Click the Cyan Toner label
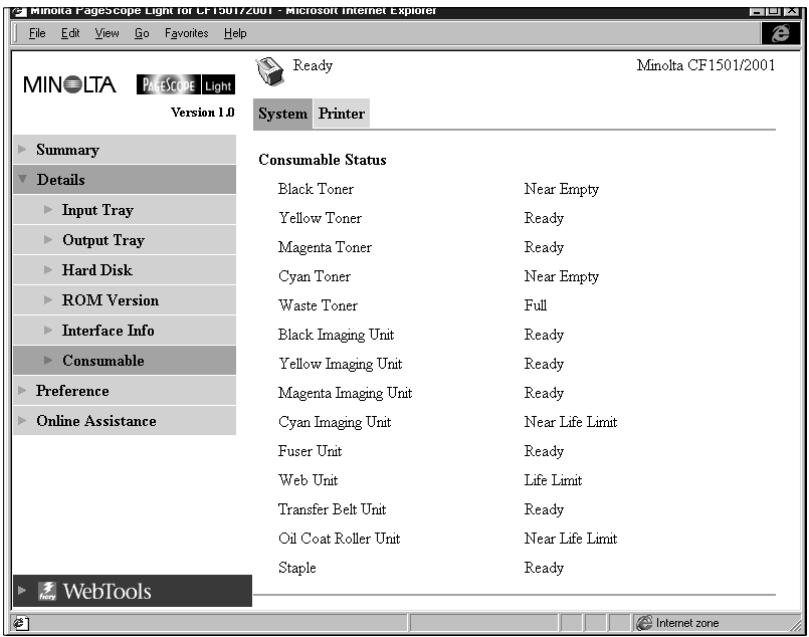809x637 pixels. click(x=315, y=276)
